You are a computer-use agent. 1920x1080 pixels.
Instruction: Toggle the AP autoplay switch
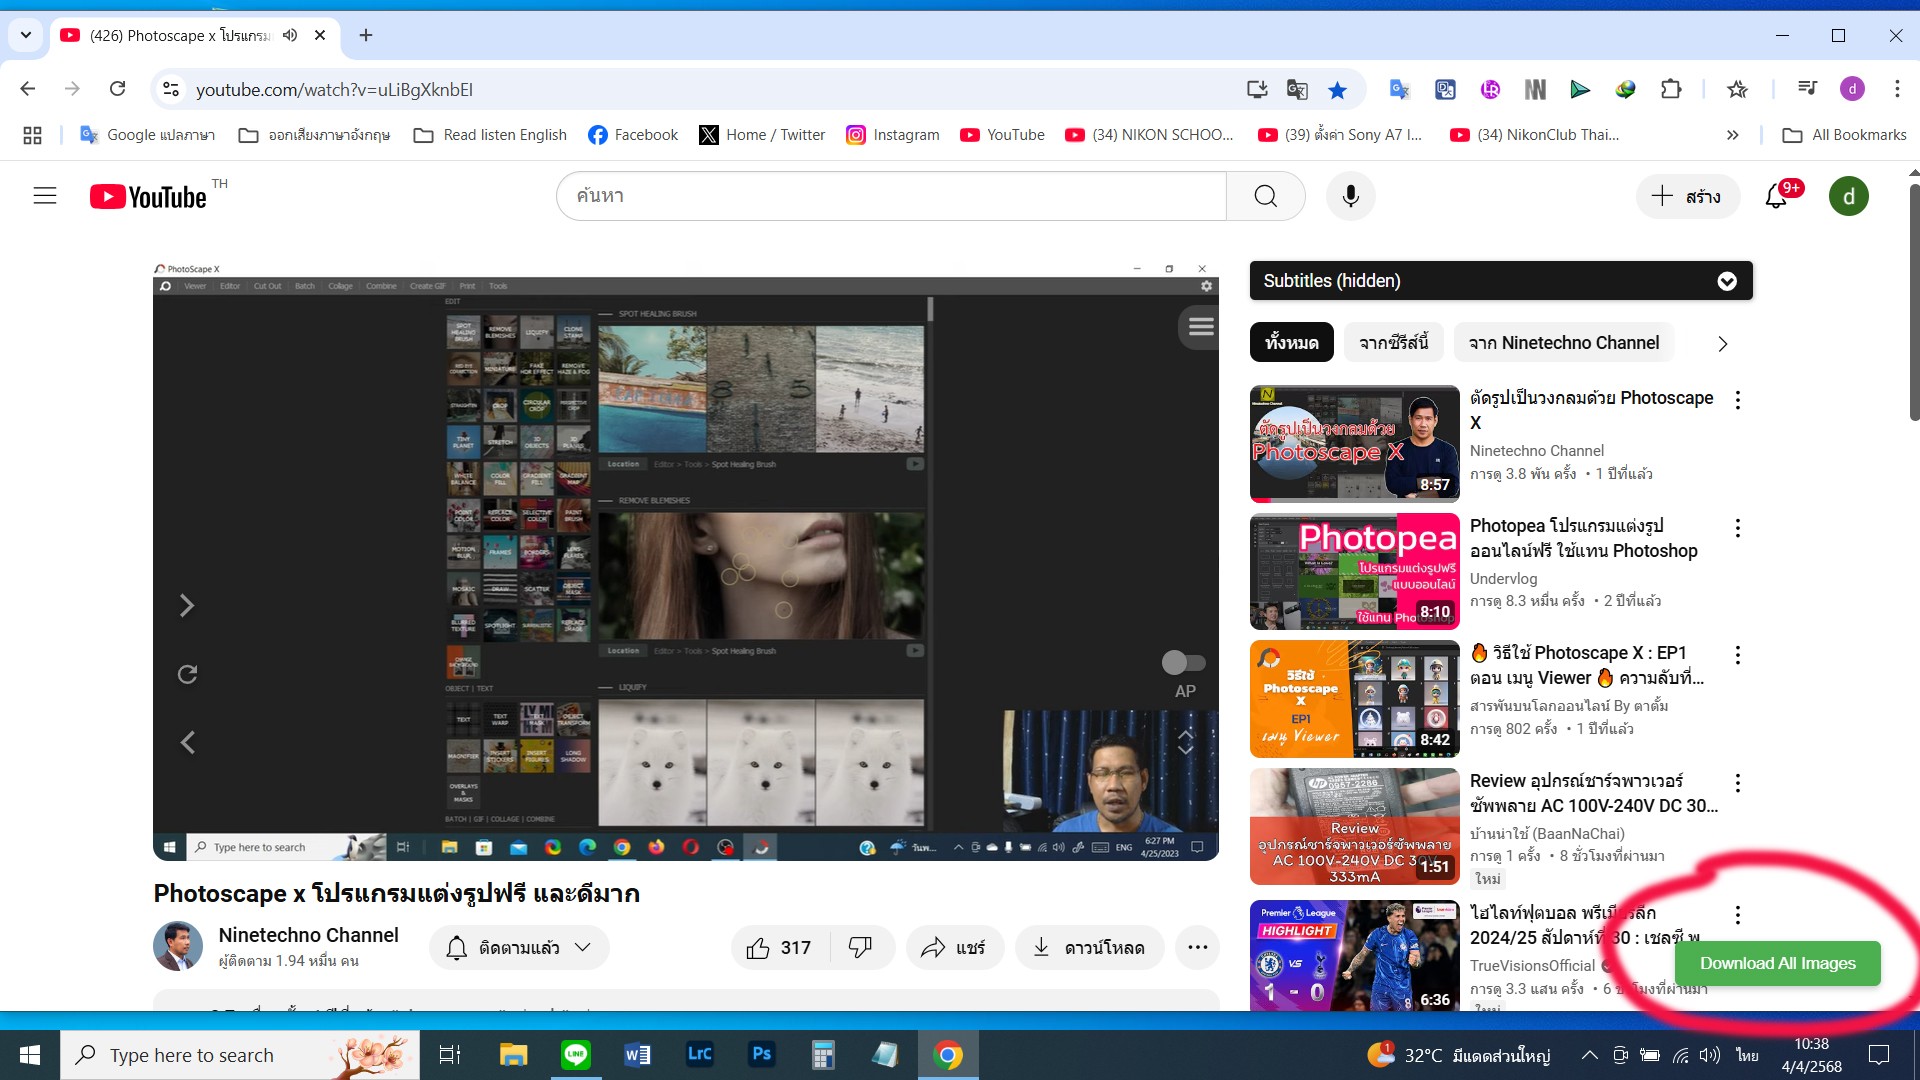(x=1183, y=662)
